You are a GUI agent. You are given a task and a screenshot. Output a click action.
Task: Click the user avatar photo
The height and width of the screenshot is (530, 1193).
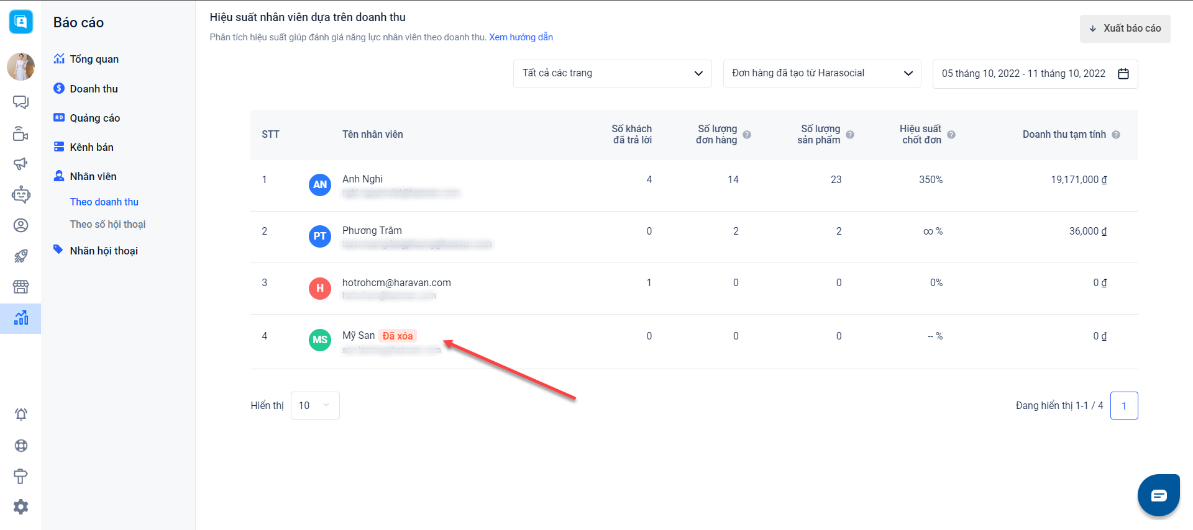[x=20, y=67]
